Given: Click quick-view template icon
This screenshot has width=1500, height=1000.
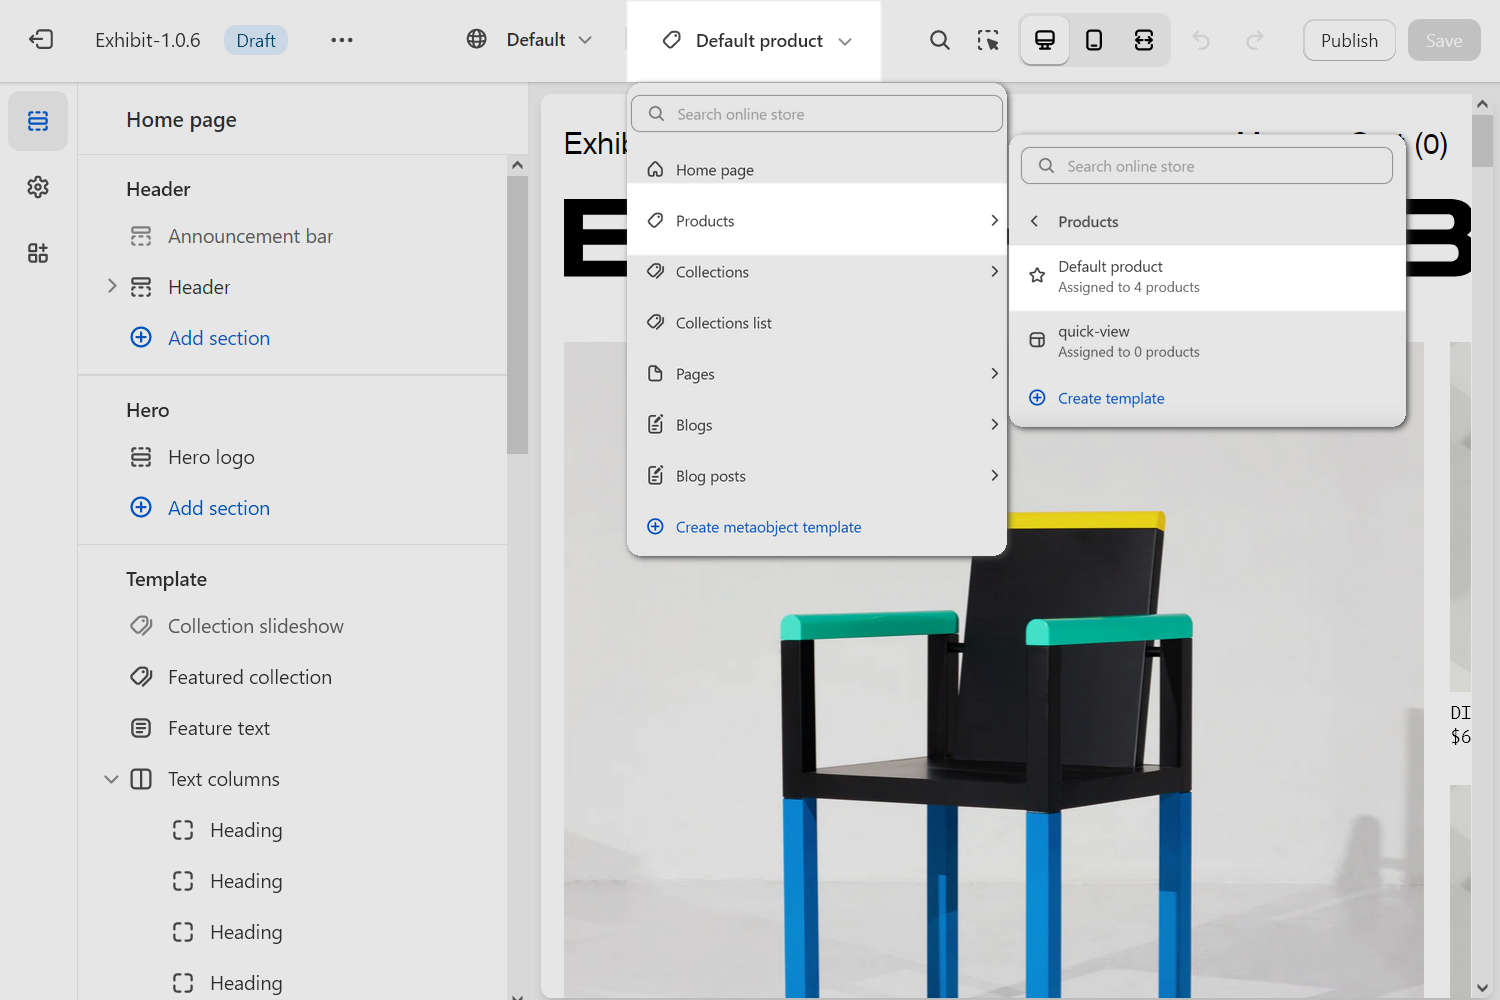Looking at the screenshot, I should (1037, 340).
